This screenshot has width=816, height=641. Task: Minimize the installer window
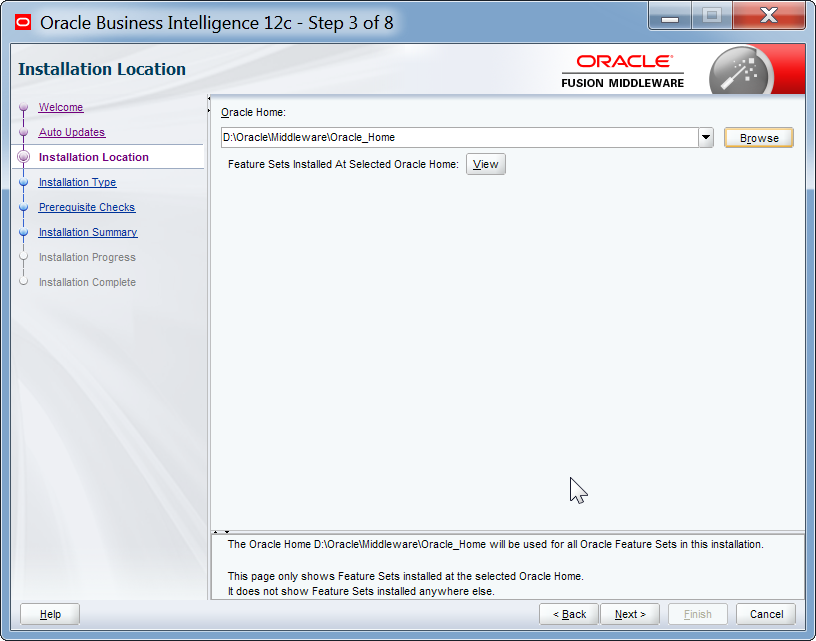tap(670, 16)
